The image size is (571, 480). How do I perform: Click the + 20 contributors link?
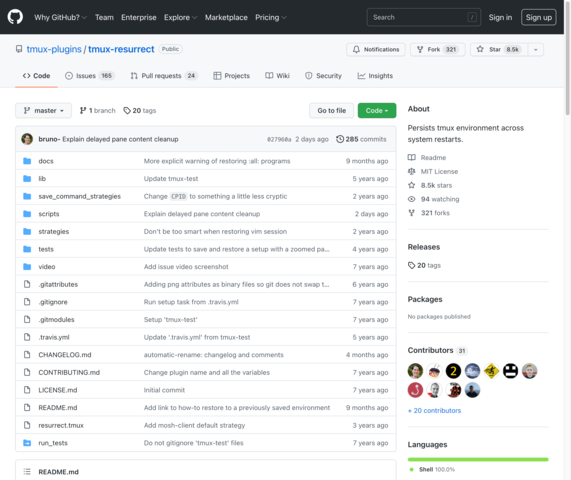tap(434, 410)
